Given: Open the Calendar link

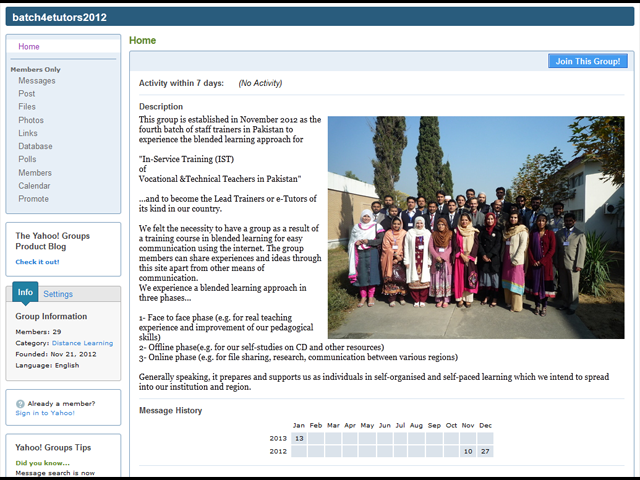Looking at the screenshot, I should click(x=34, y=186).
